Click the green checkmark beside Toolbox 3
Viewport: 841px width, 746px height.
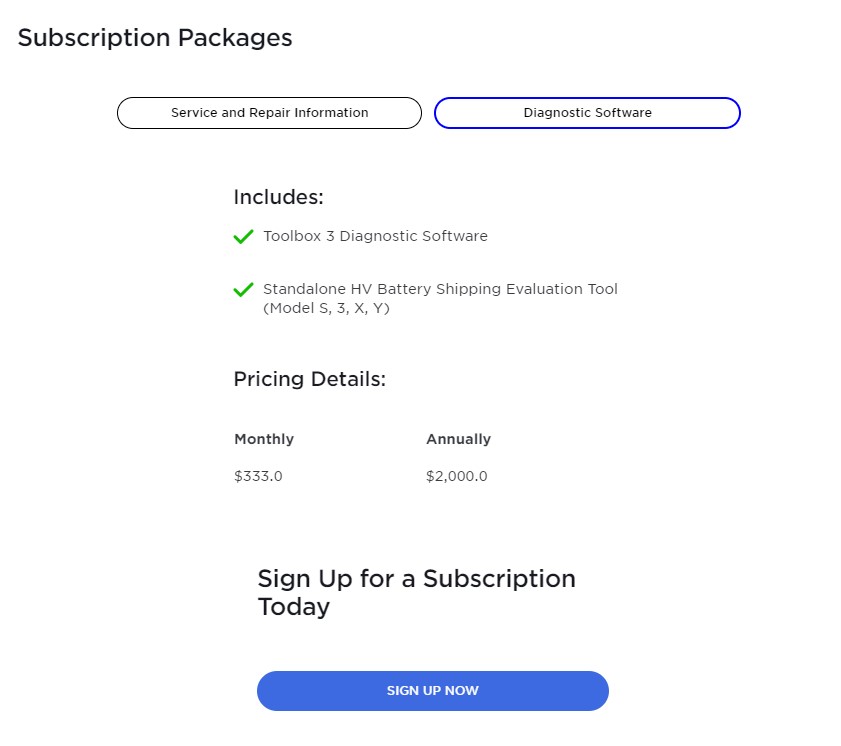click(x=243, y=237)
